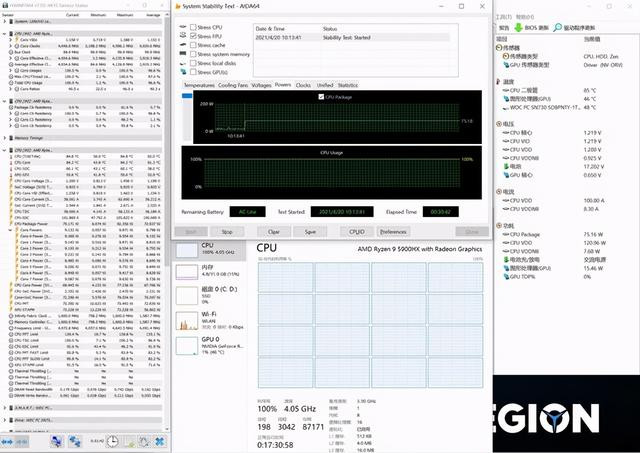Open the Voltages tab
The image size is (640, 453).
tap(261, 85)
